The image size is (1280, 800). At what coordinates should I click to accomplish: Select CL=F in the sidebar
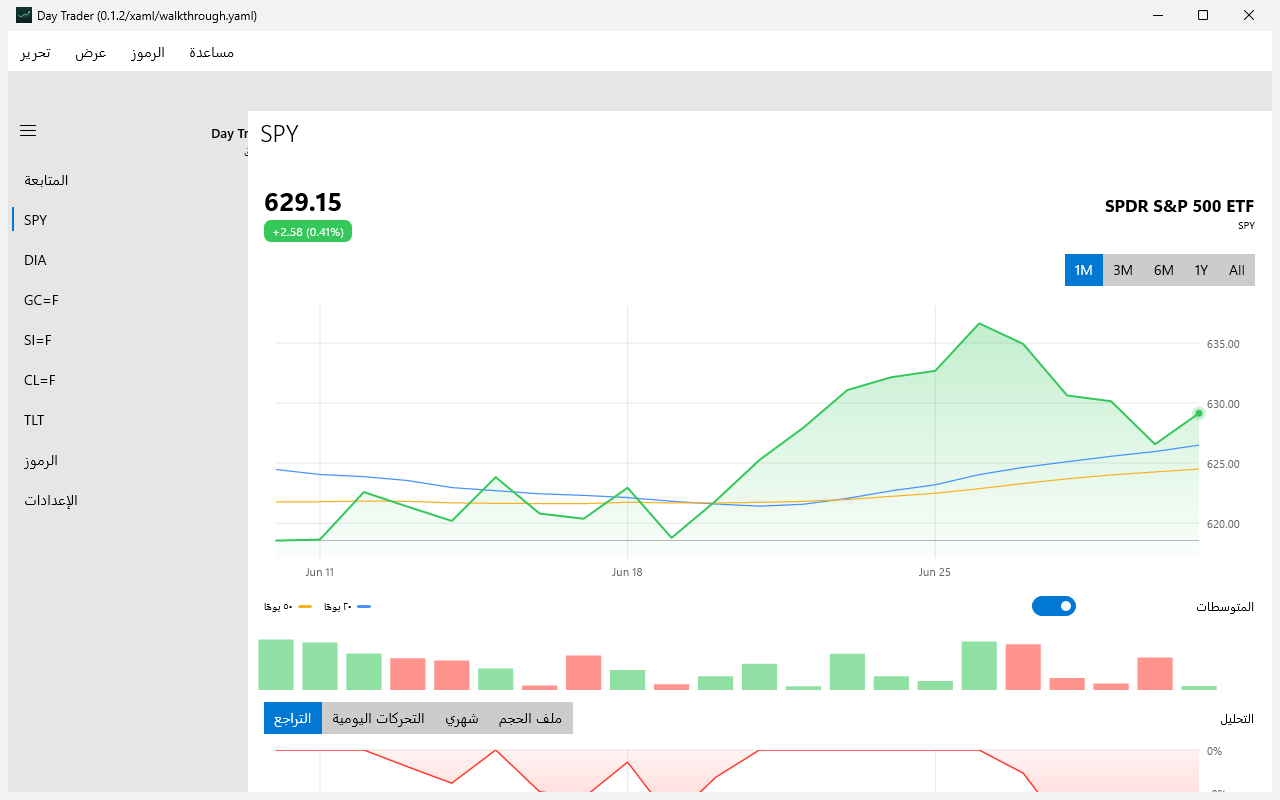click(128, 380)
